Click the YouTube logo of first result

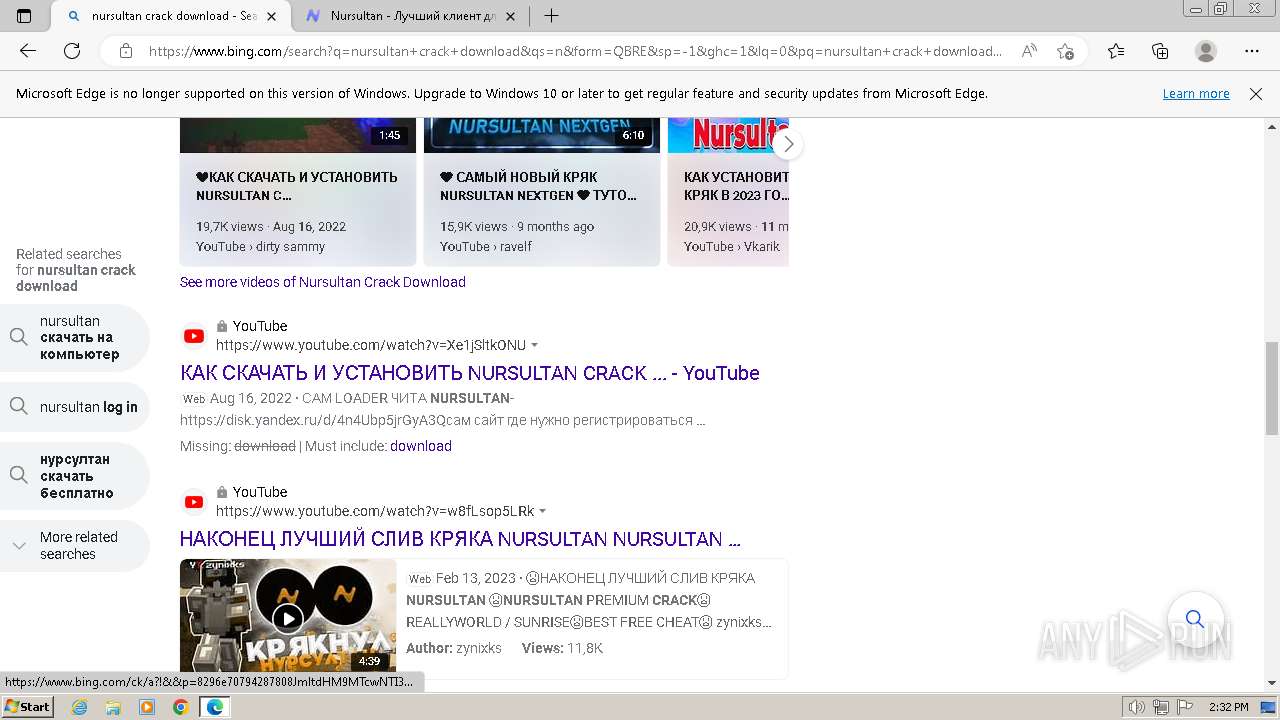(x=194, y=336)
